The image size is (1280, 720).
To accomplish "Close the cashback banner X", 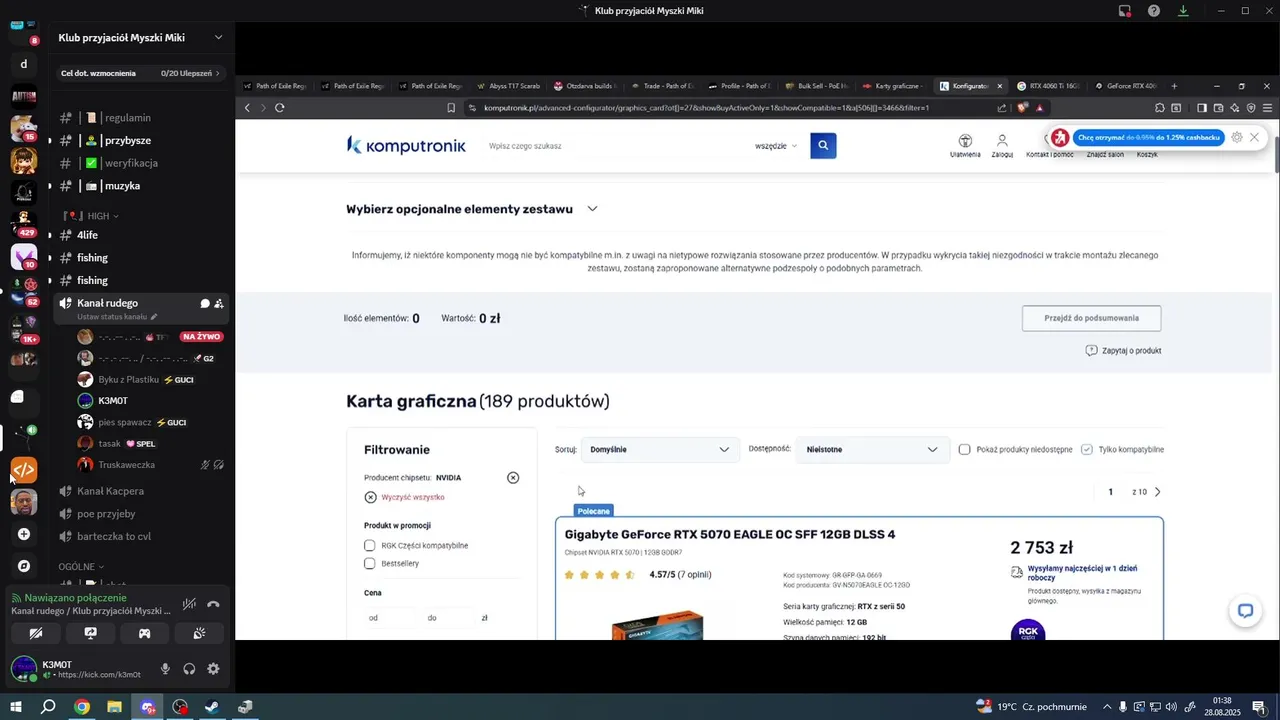I will [1254, 137].
